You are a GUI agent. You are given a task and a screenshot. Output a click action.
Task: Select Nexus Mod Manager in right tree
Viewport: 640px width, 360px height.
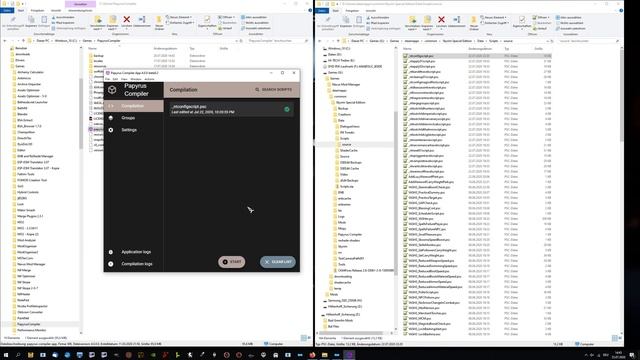click(x=346, y=84)
